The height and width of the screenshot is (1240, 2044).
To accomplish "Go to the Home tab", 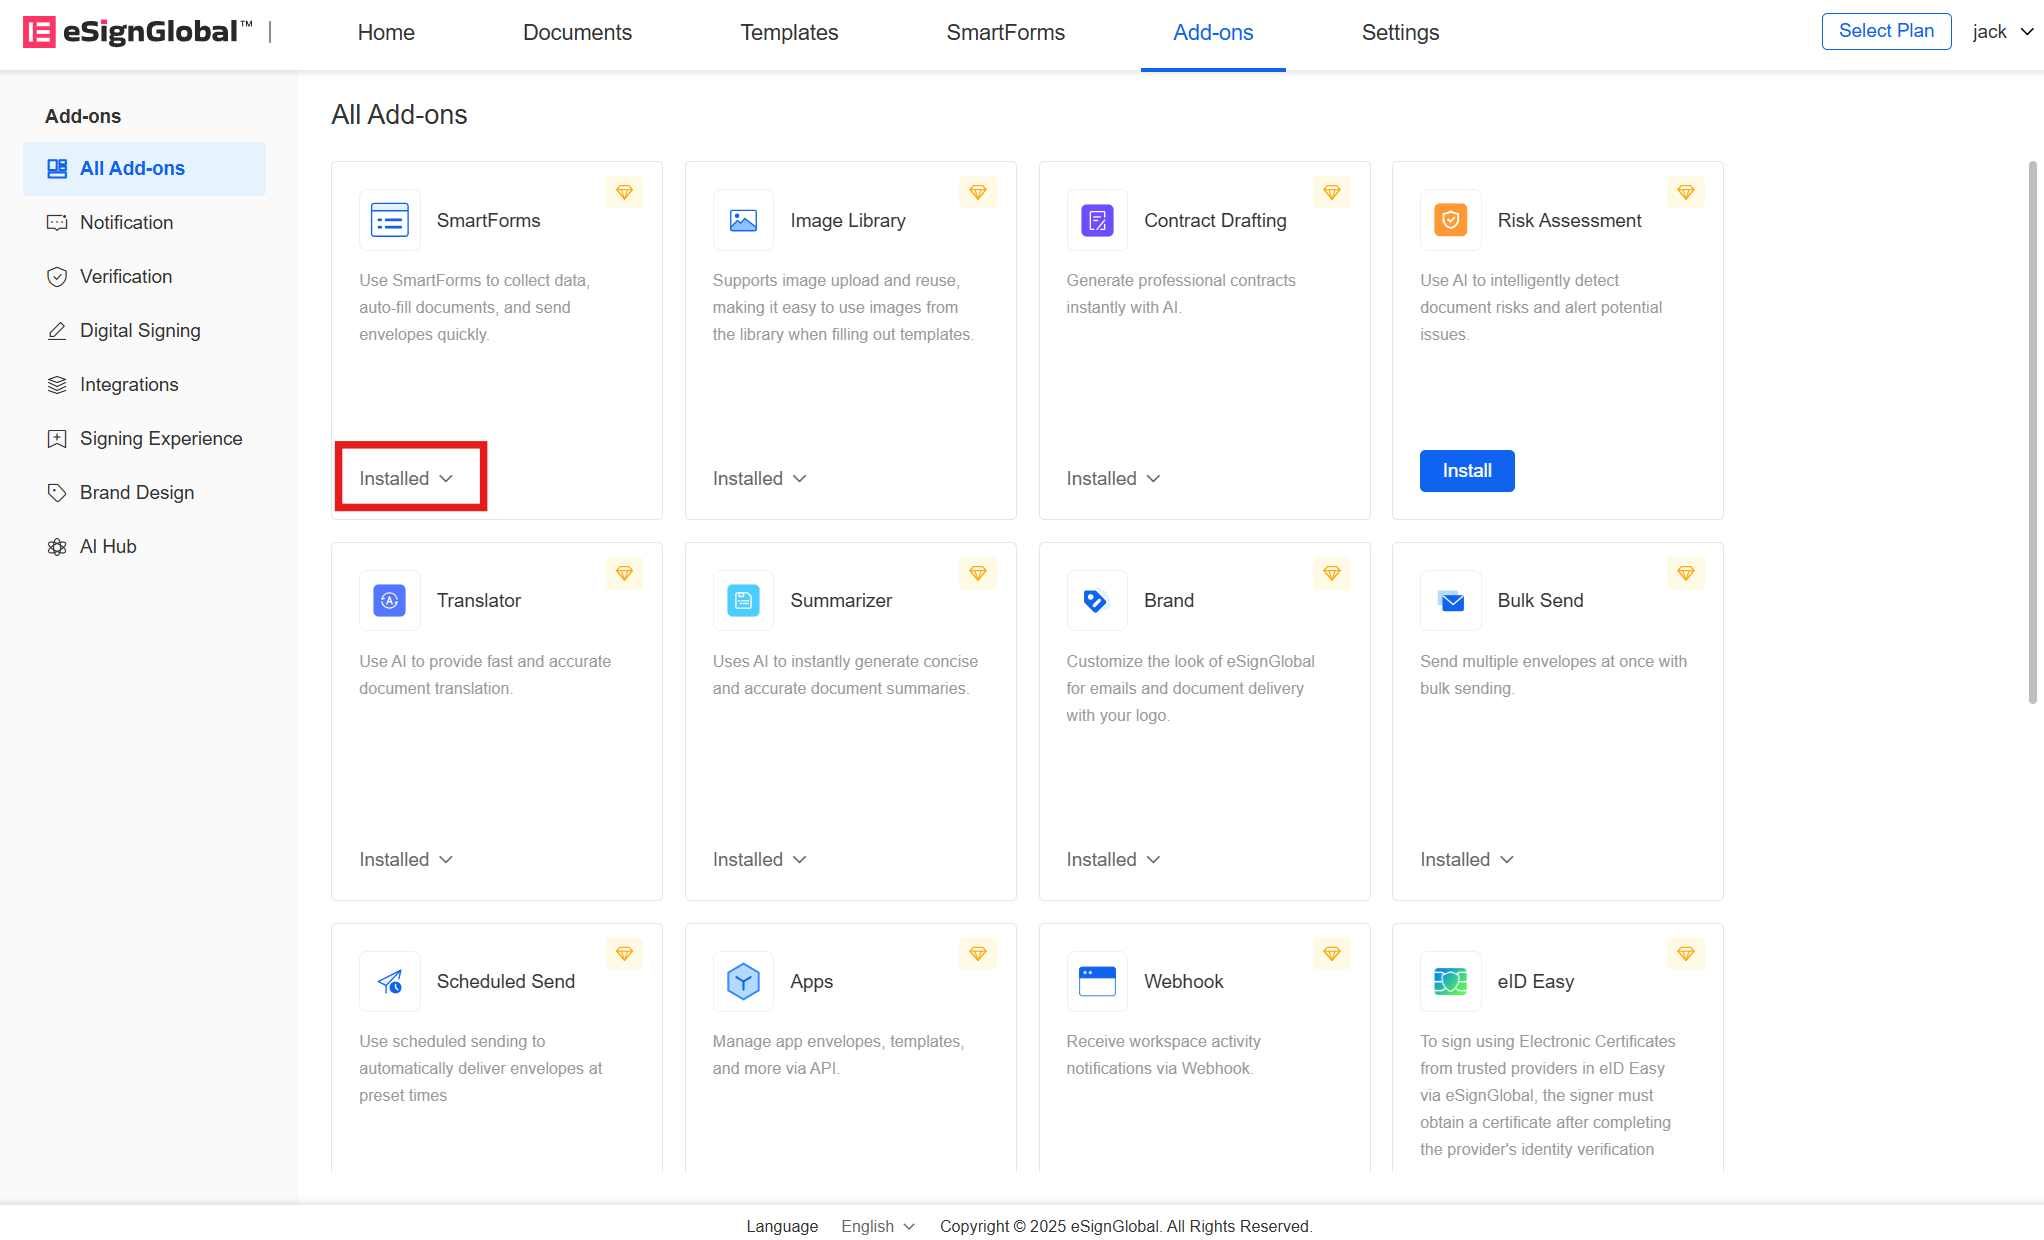I will (386, 32).
